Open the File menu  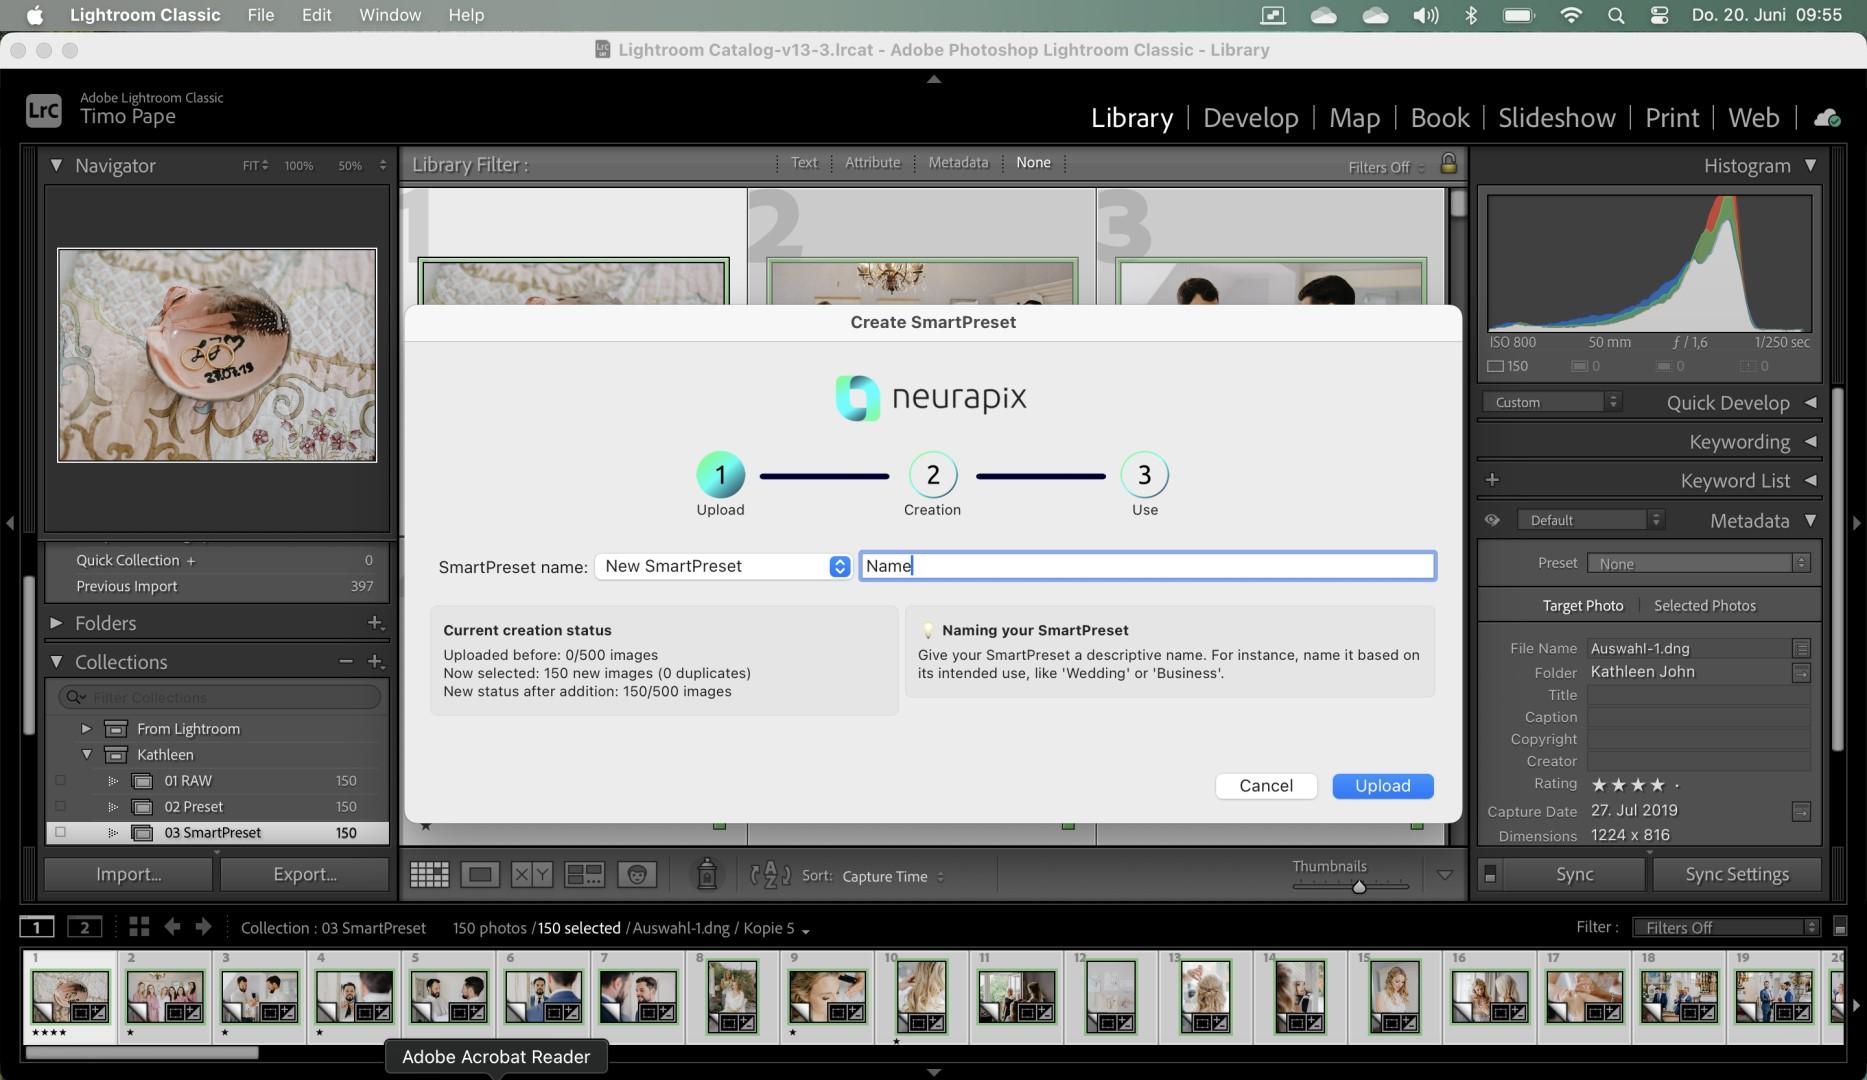click(261, 15)
